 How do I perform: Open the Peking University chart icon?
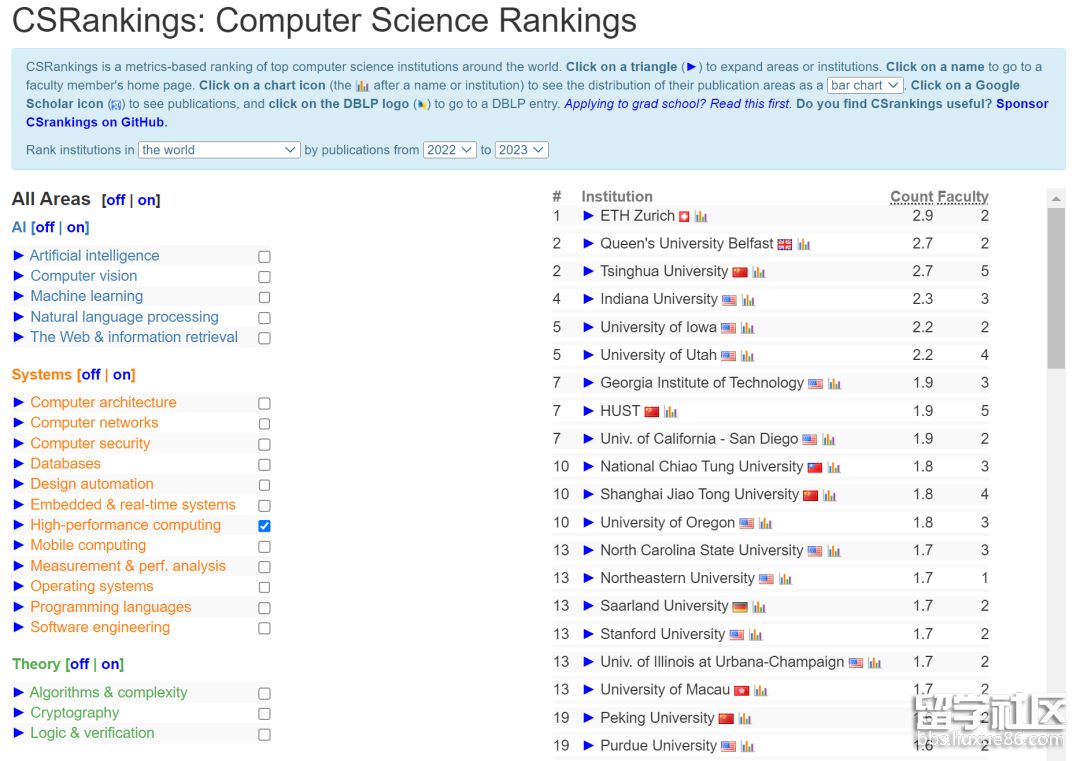[745, 719]
